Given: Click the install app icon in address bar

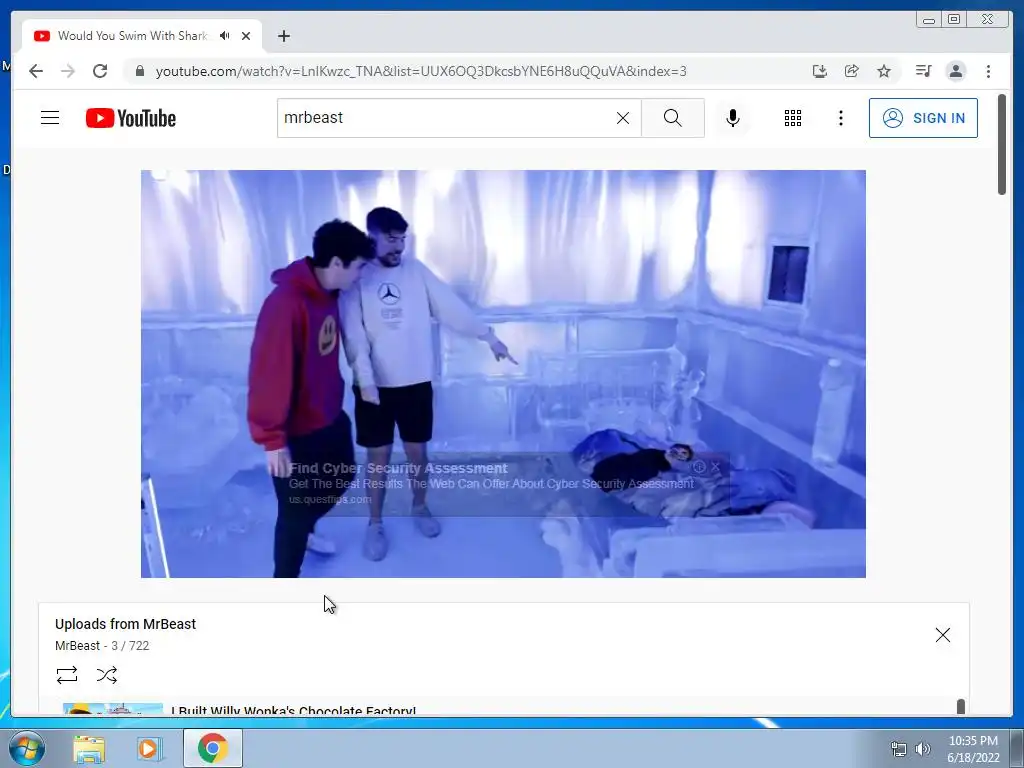Looking at the screenshot, I should [x=820, y=71].
